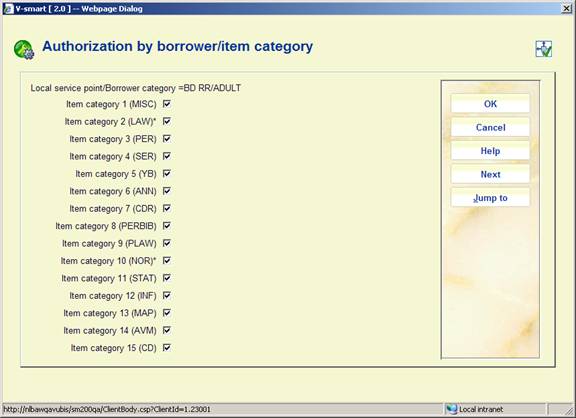Uncheck Item category 1 (MISC)
Screen dimensions: 576x418
167,104
